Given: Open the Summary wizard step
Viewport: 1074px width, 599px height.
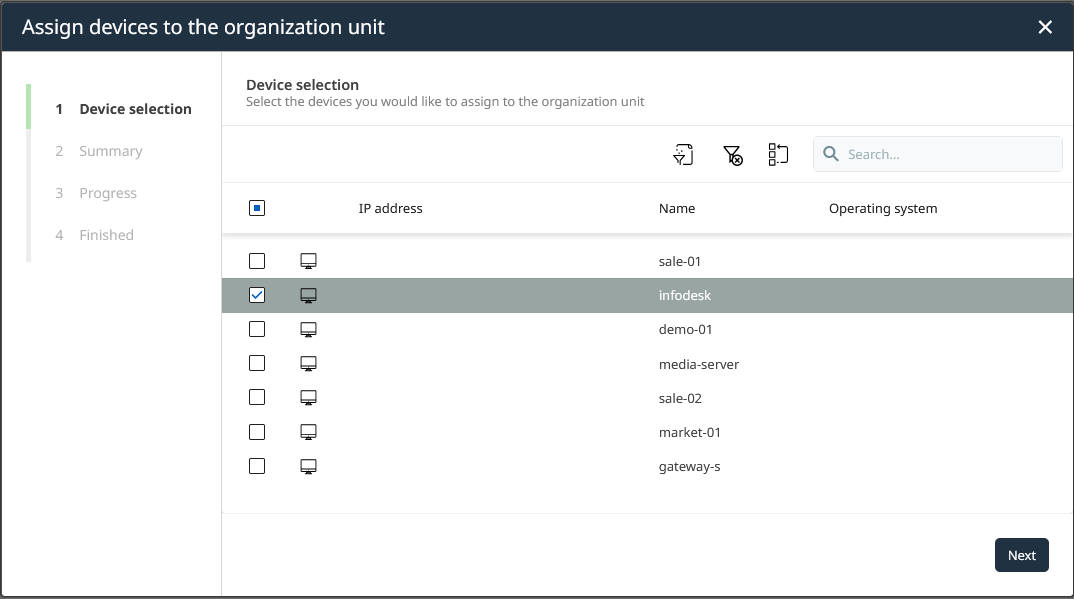Looking at the screenshot, I should (x=110, y=150).
